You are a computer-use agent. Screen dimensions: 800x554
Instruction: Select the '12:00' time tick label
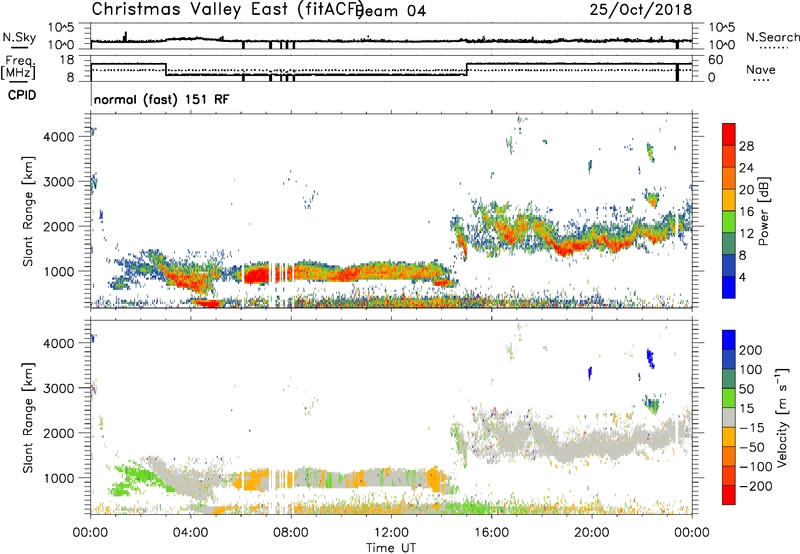391,533
